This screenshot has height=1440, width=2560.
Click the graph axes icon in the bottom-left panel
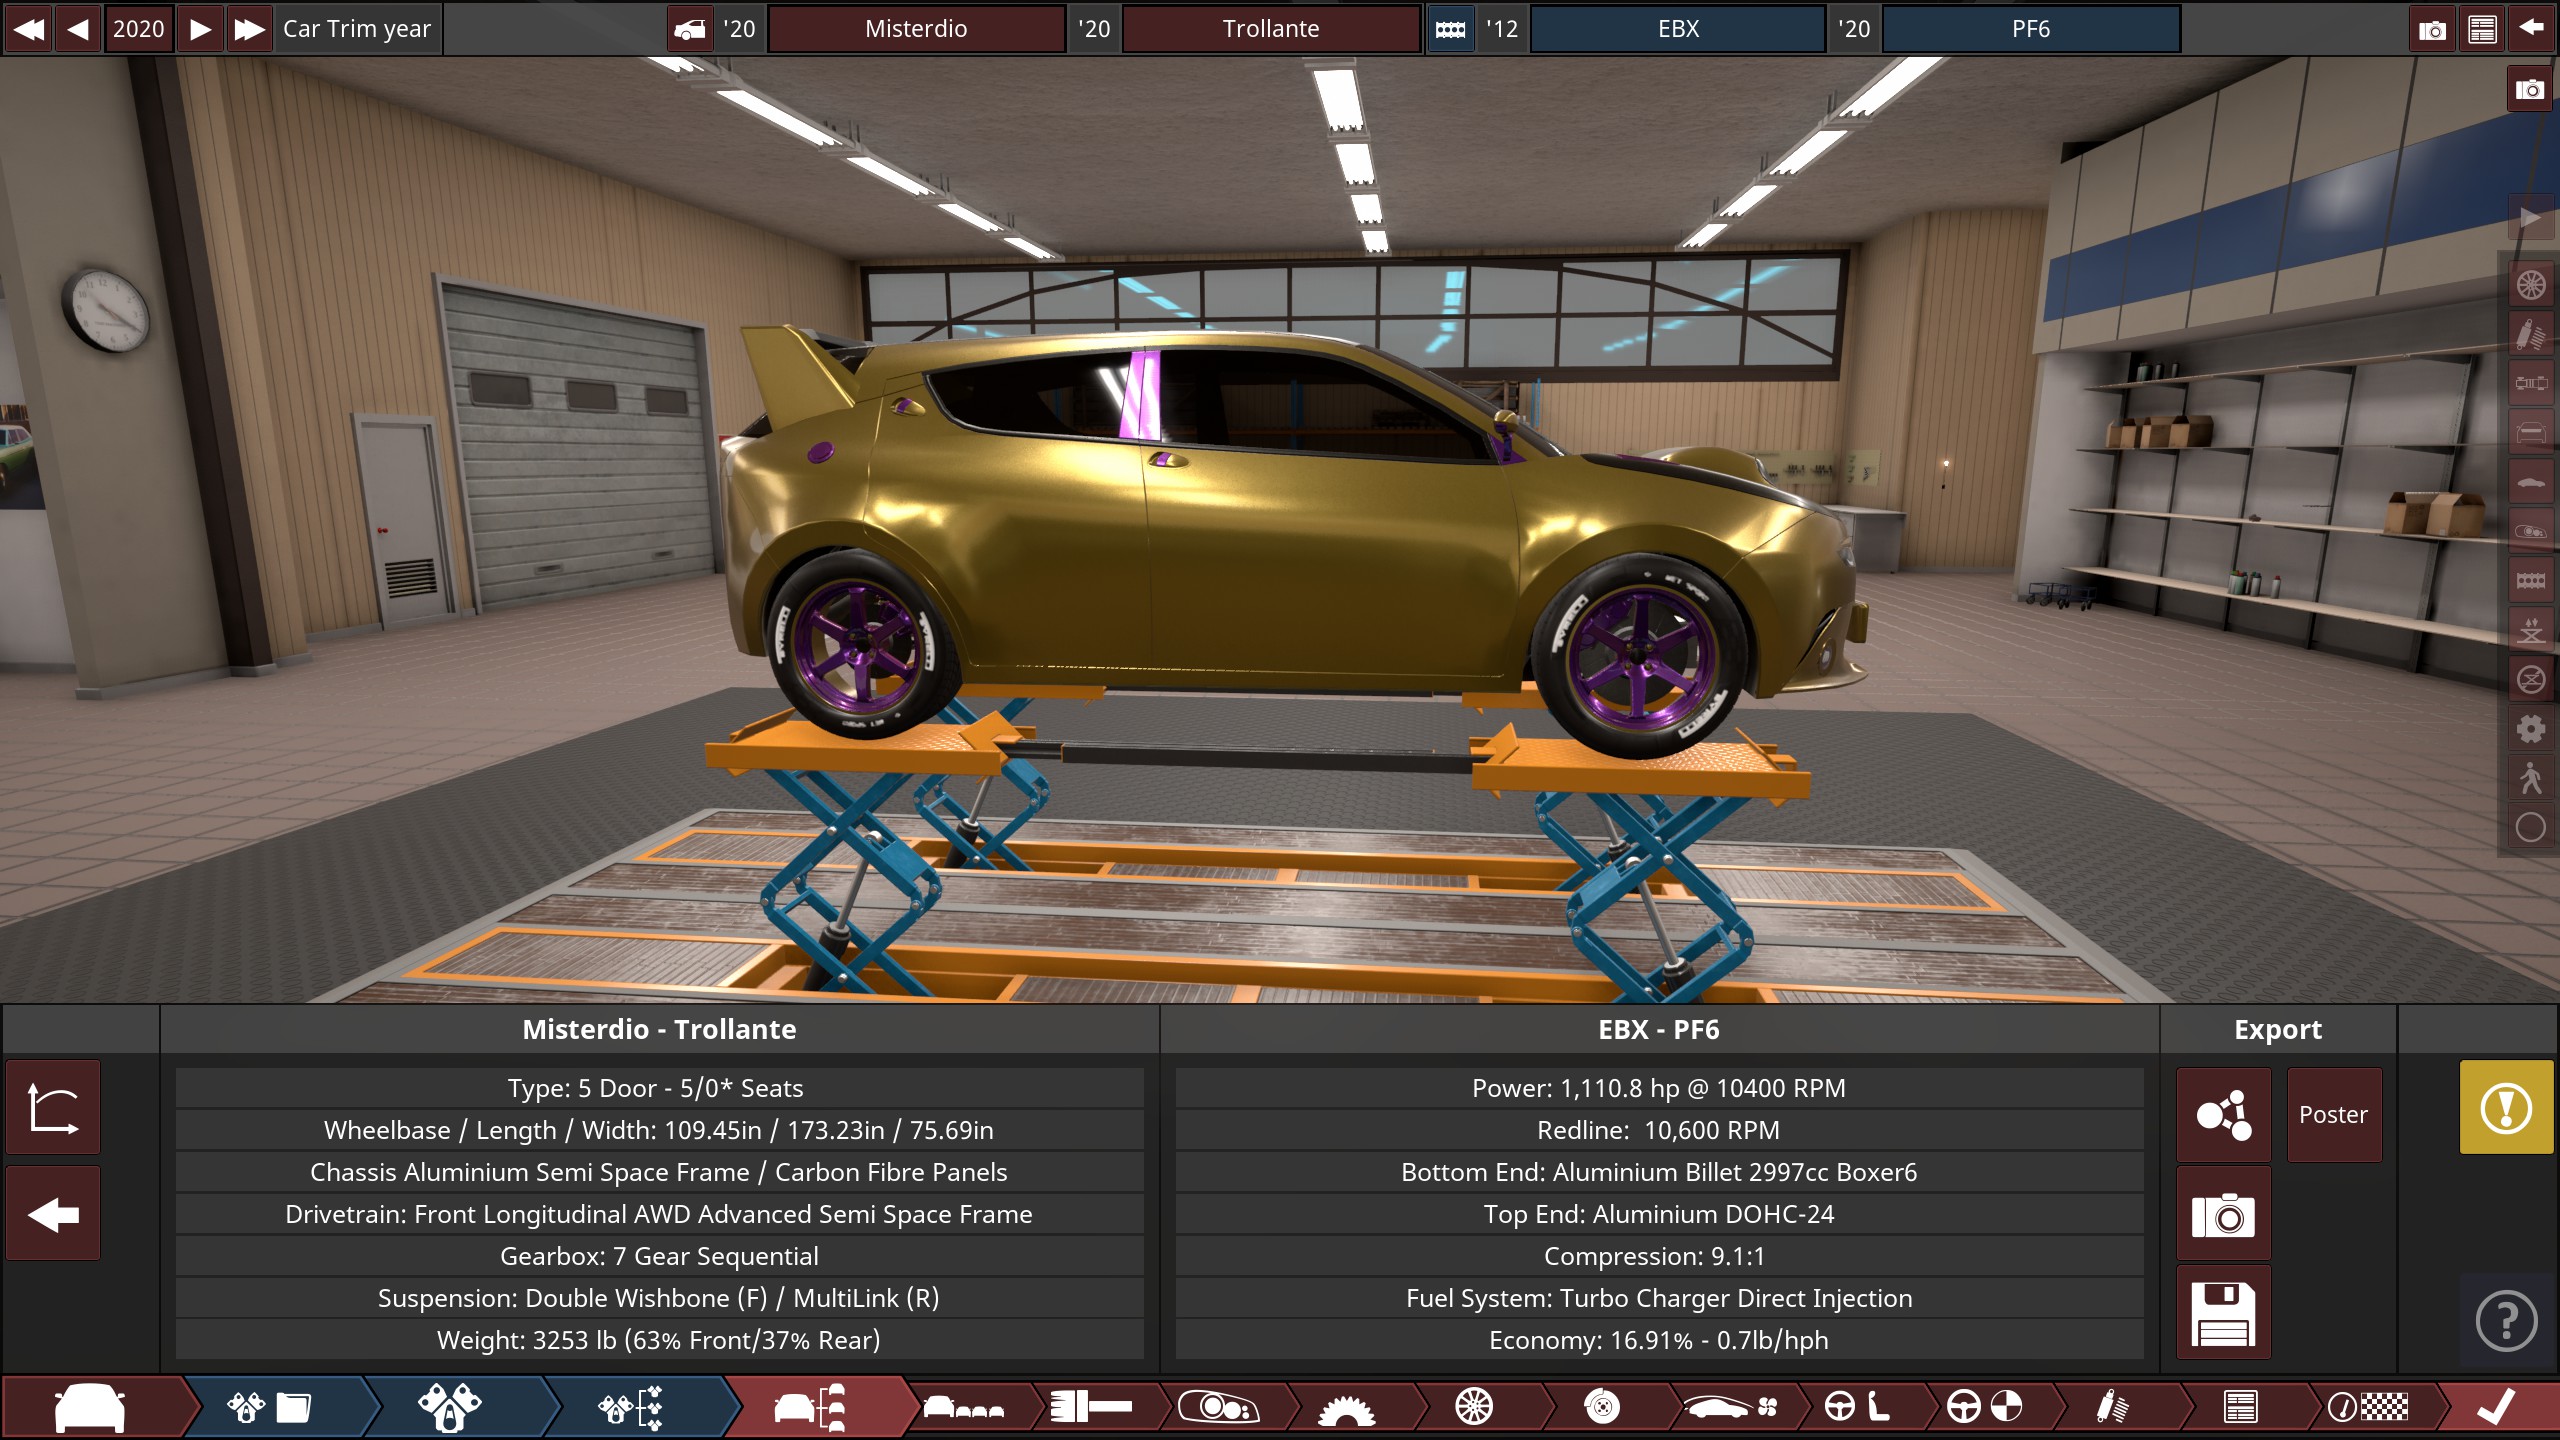[x=53, y=1108]
